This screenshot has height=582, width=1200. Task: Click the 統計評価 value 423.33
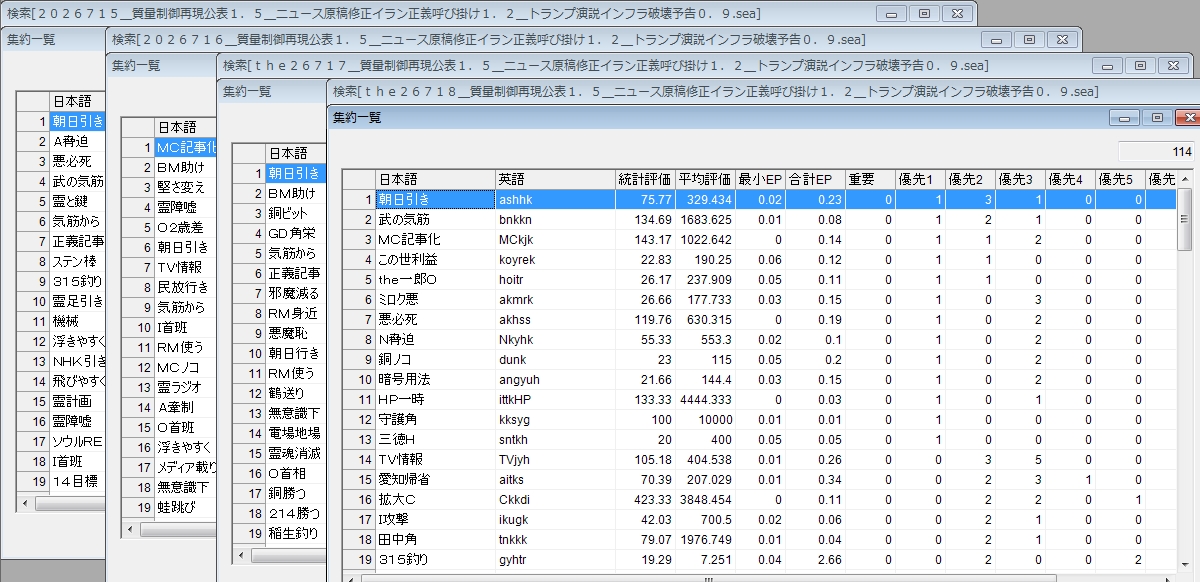click(x=652, y=499)
